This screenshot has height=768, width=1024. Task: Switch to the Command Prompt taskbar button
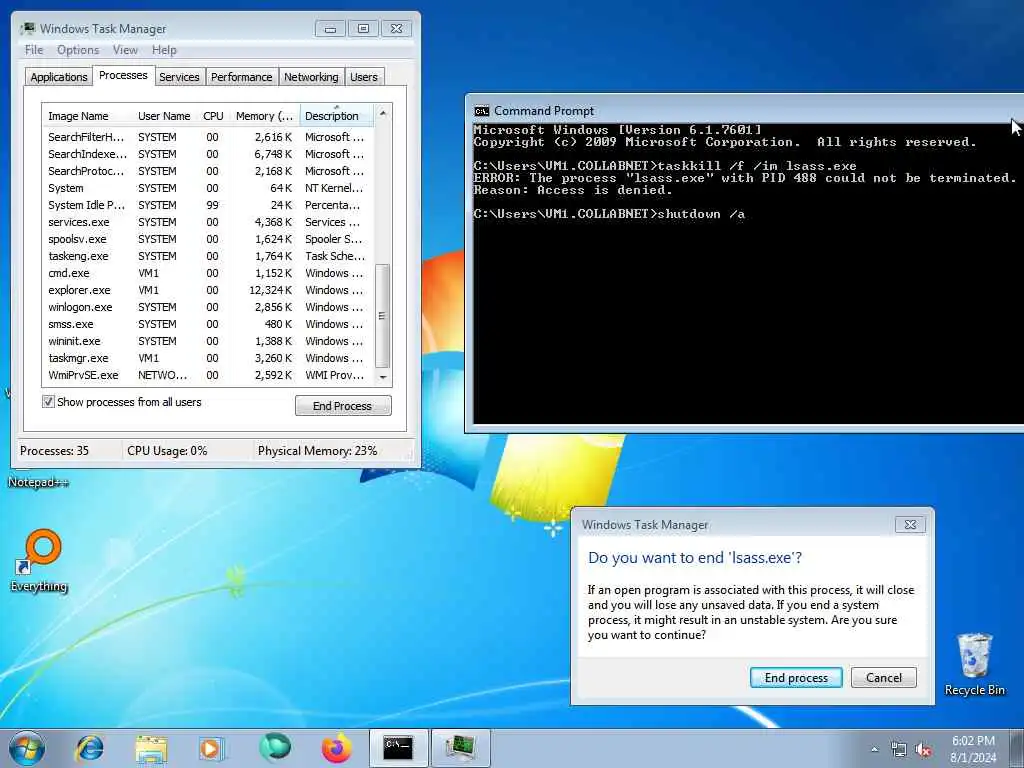tap(398, 748)
